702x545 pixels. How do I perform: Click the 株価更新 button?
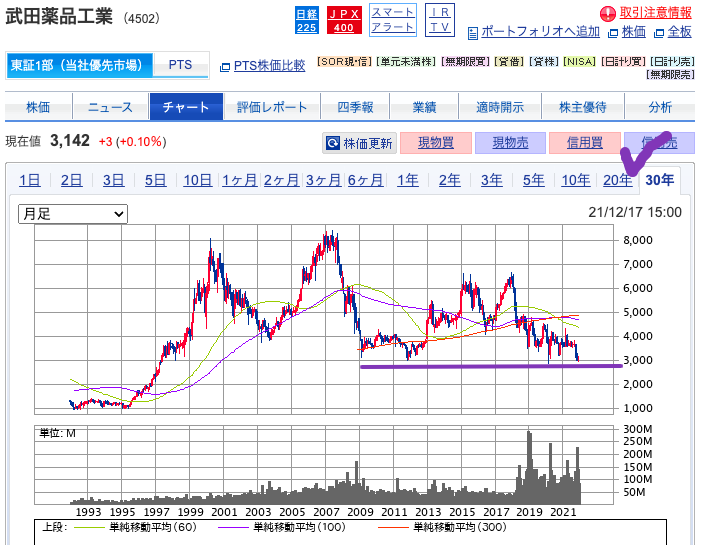coord(360,143)
